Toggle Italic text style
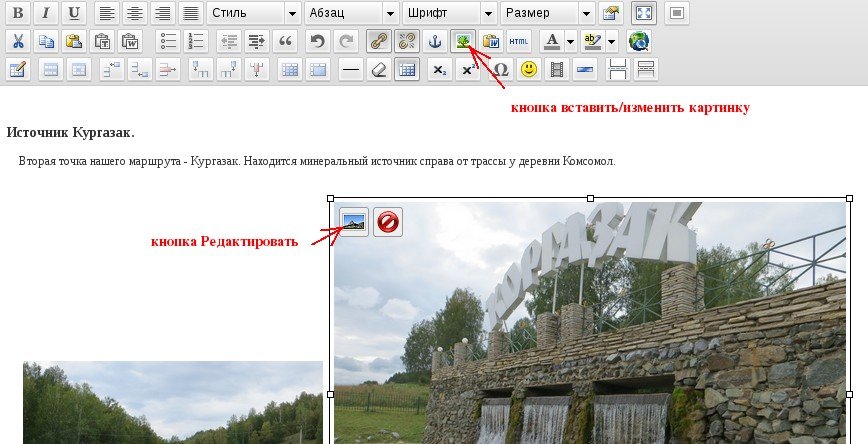 click(45, 13)
